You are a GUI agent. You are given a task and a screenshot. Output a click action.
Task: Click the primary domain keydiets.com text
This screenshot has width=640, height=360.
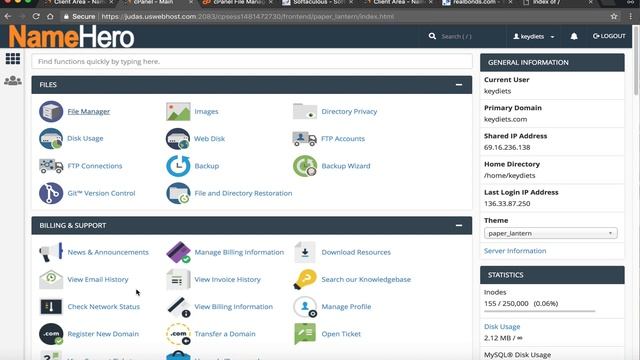click(x=505, y=119)
